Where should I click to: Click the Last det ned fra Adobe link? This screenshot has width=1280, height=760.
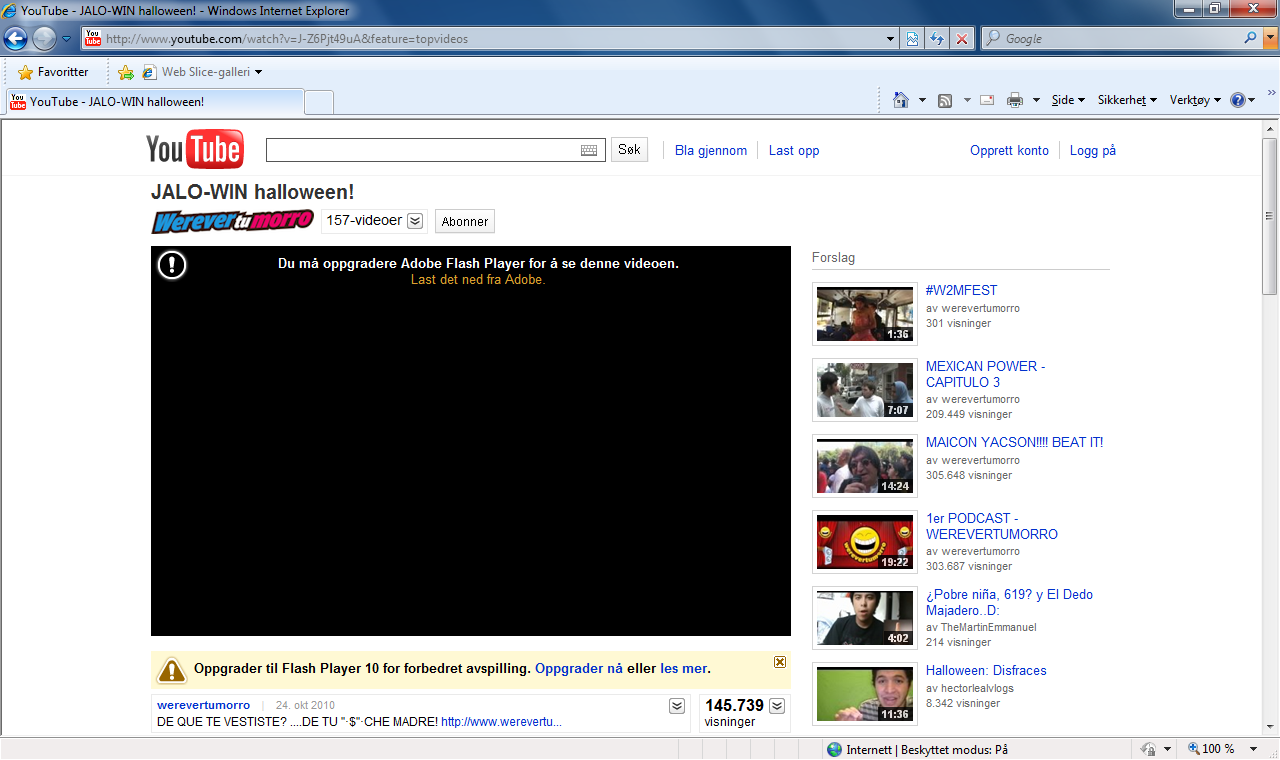pos(478,280)
